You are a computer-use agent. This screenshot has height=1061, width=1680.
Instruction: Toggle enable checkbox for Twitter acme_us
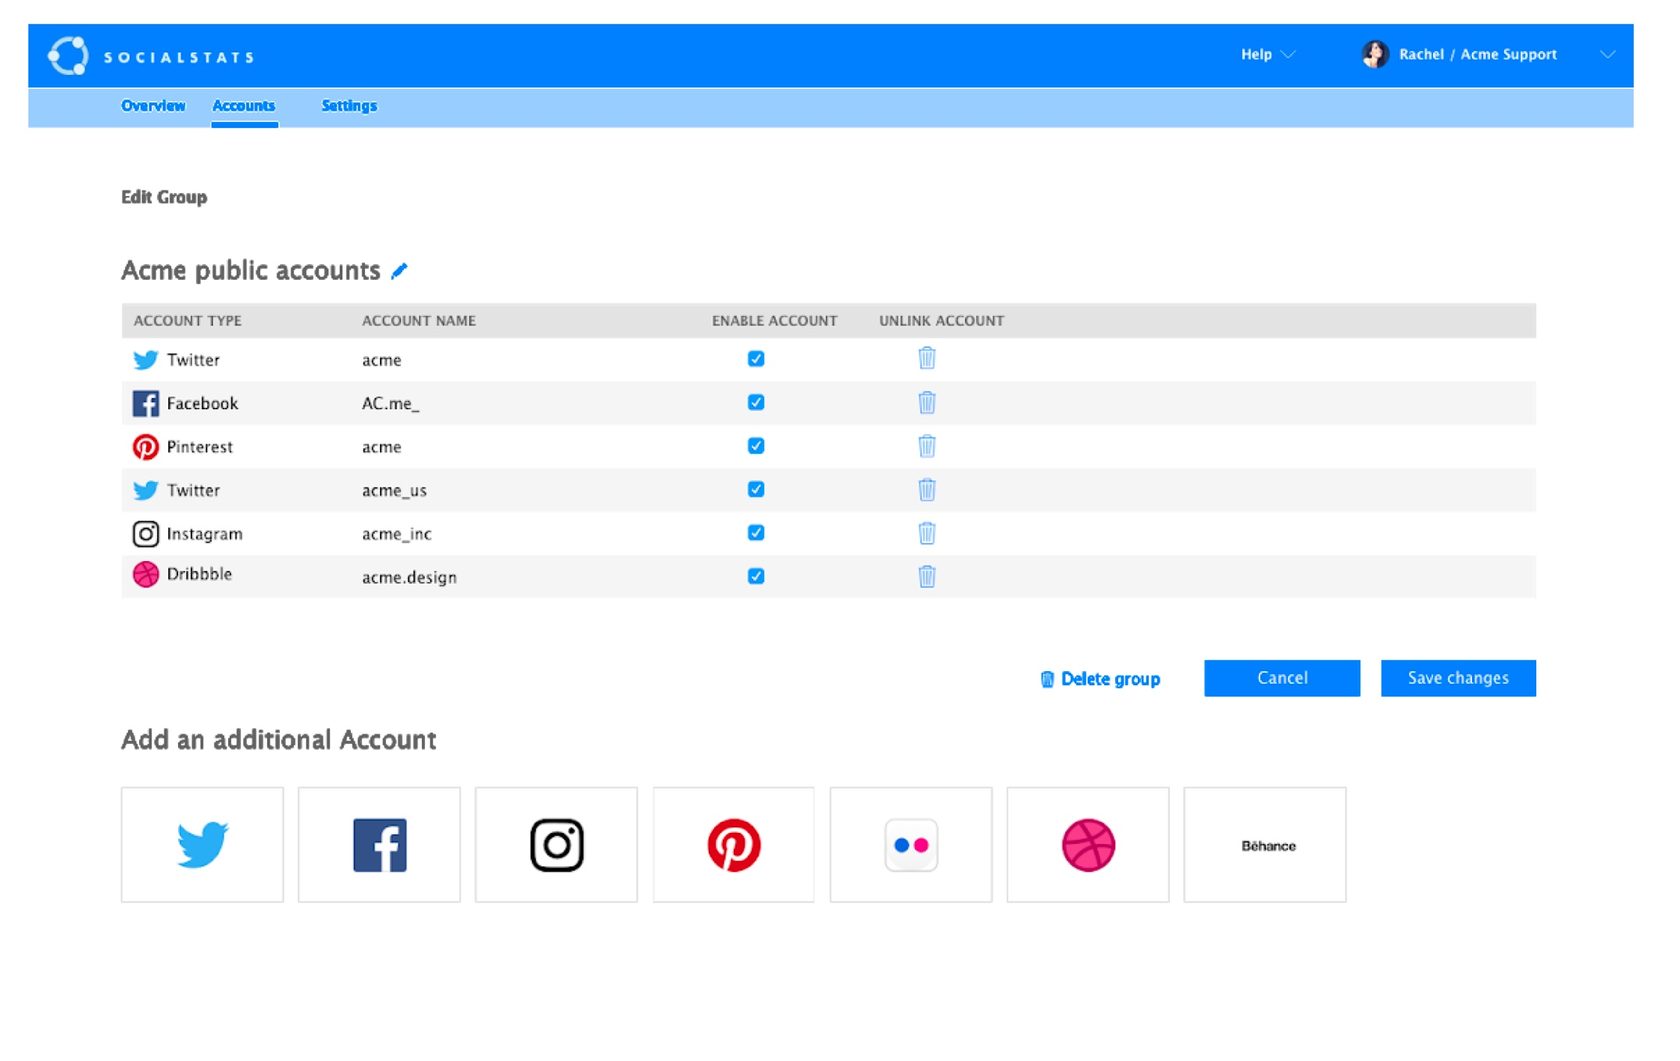coord(756,490)
